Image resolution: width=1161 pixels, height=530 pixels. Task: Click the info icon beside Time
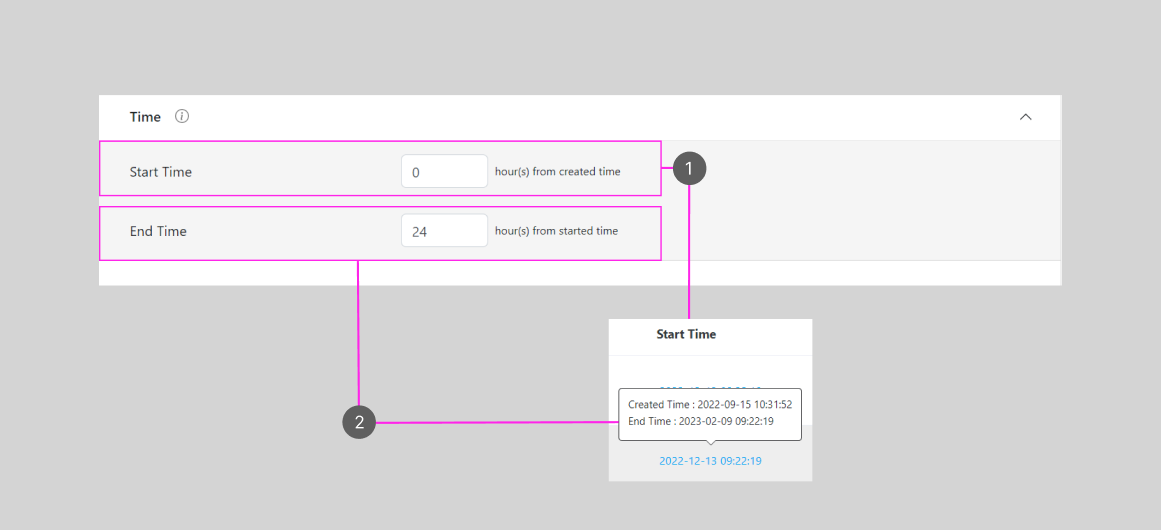pos(182,117)
